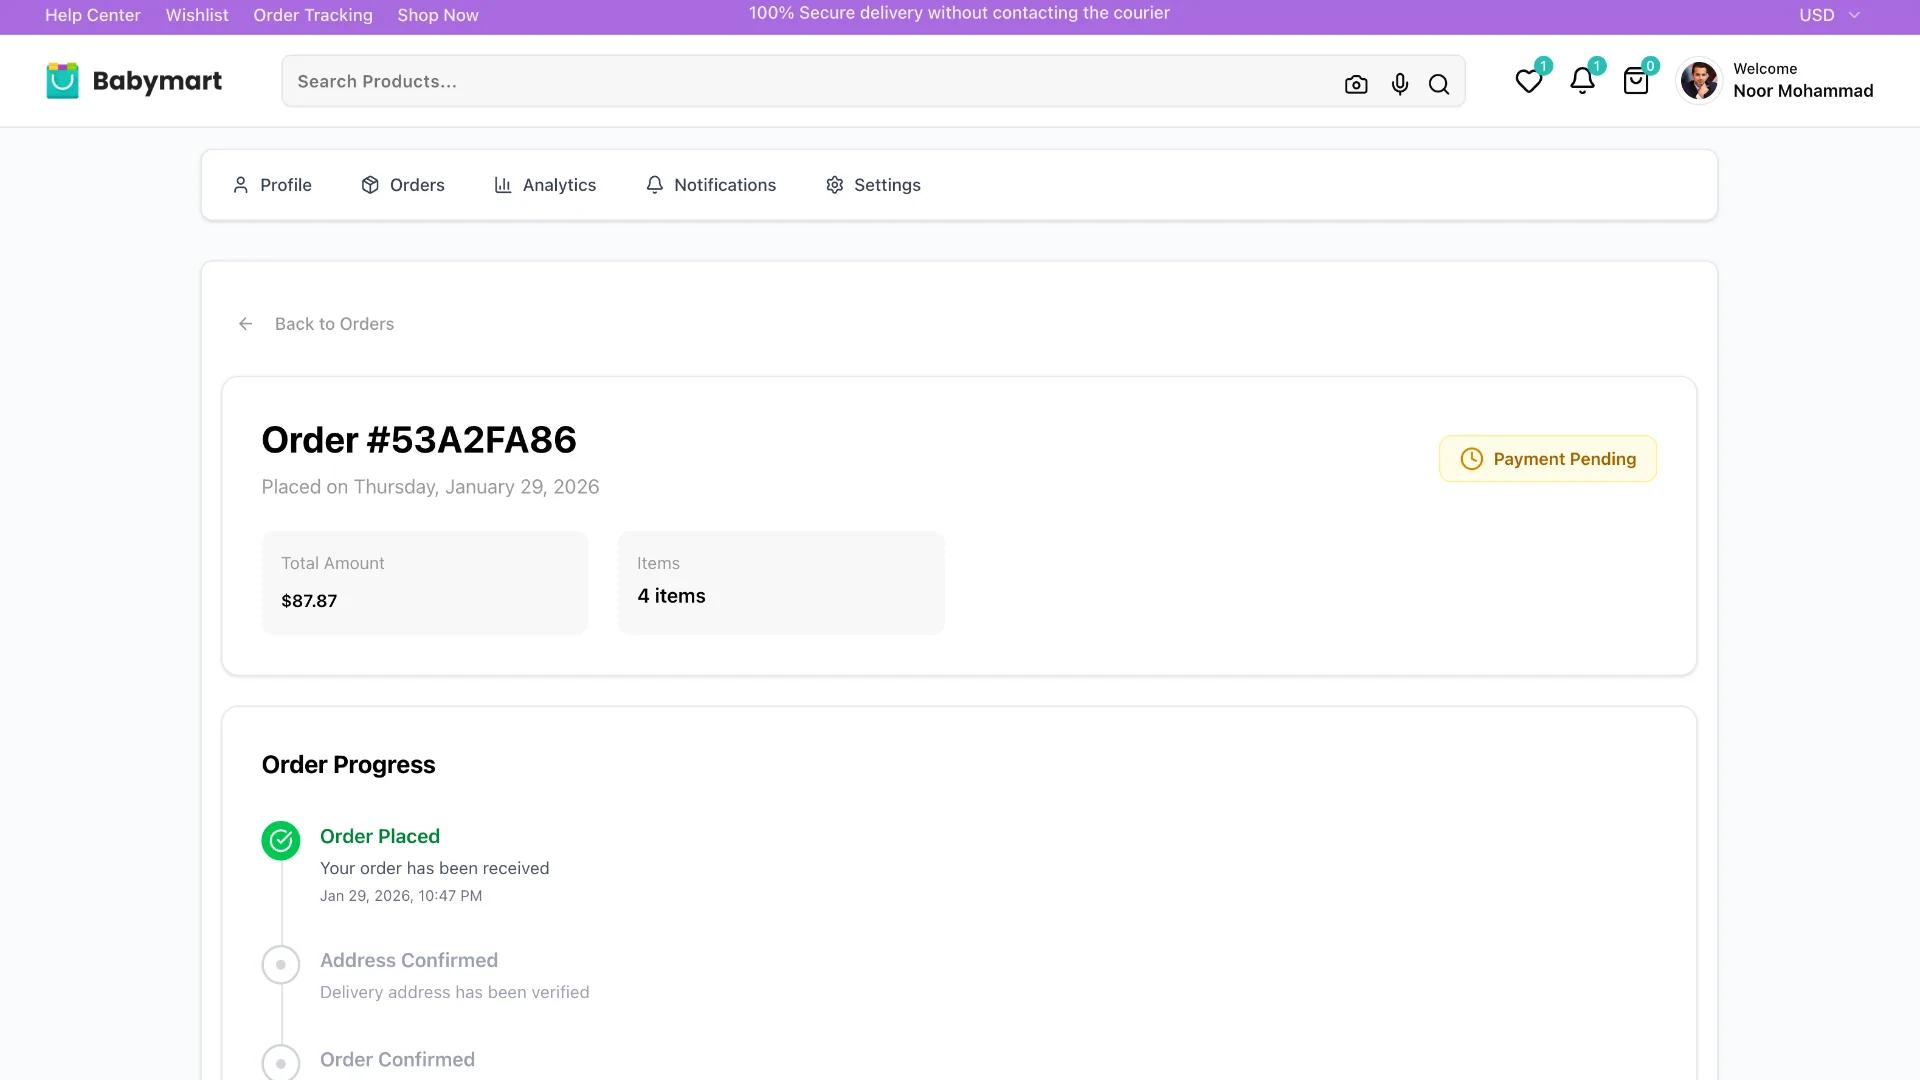Image resolution: width=1920 pixels, height=1080 pixels.
Task: Click the user avatar picture
Action: pos(1699,81)
